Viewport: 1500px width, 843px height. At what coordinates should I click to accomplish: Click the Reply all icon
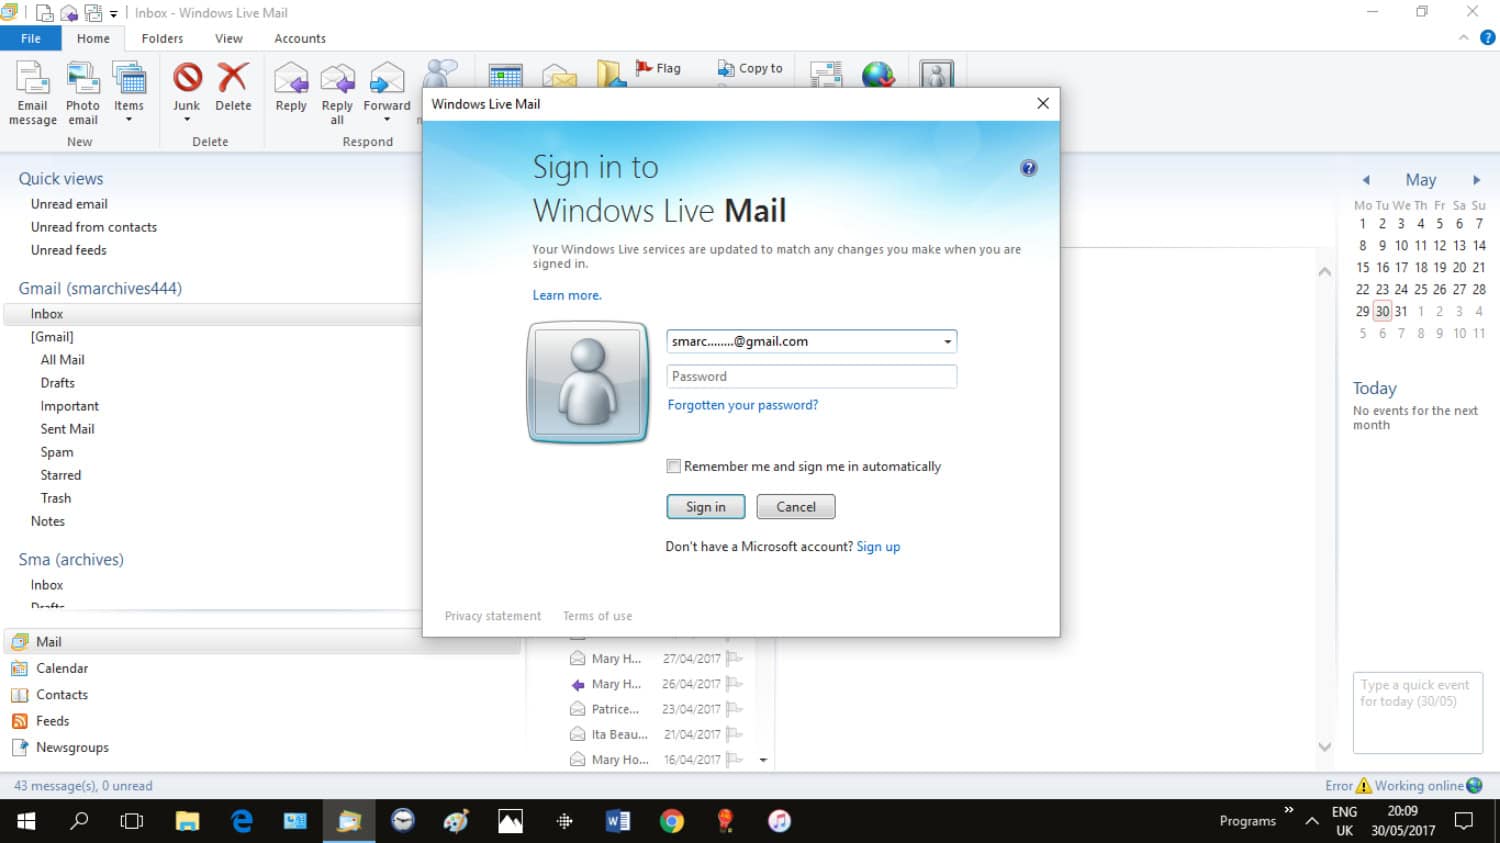[x=338, y=78]
